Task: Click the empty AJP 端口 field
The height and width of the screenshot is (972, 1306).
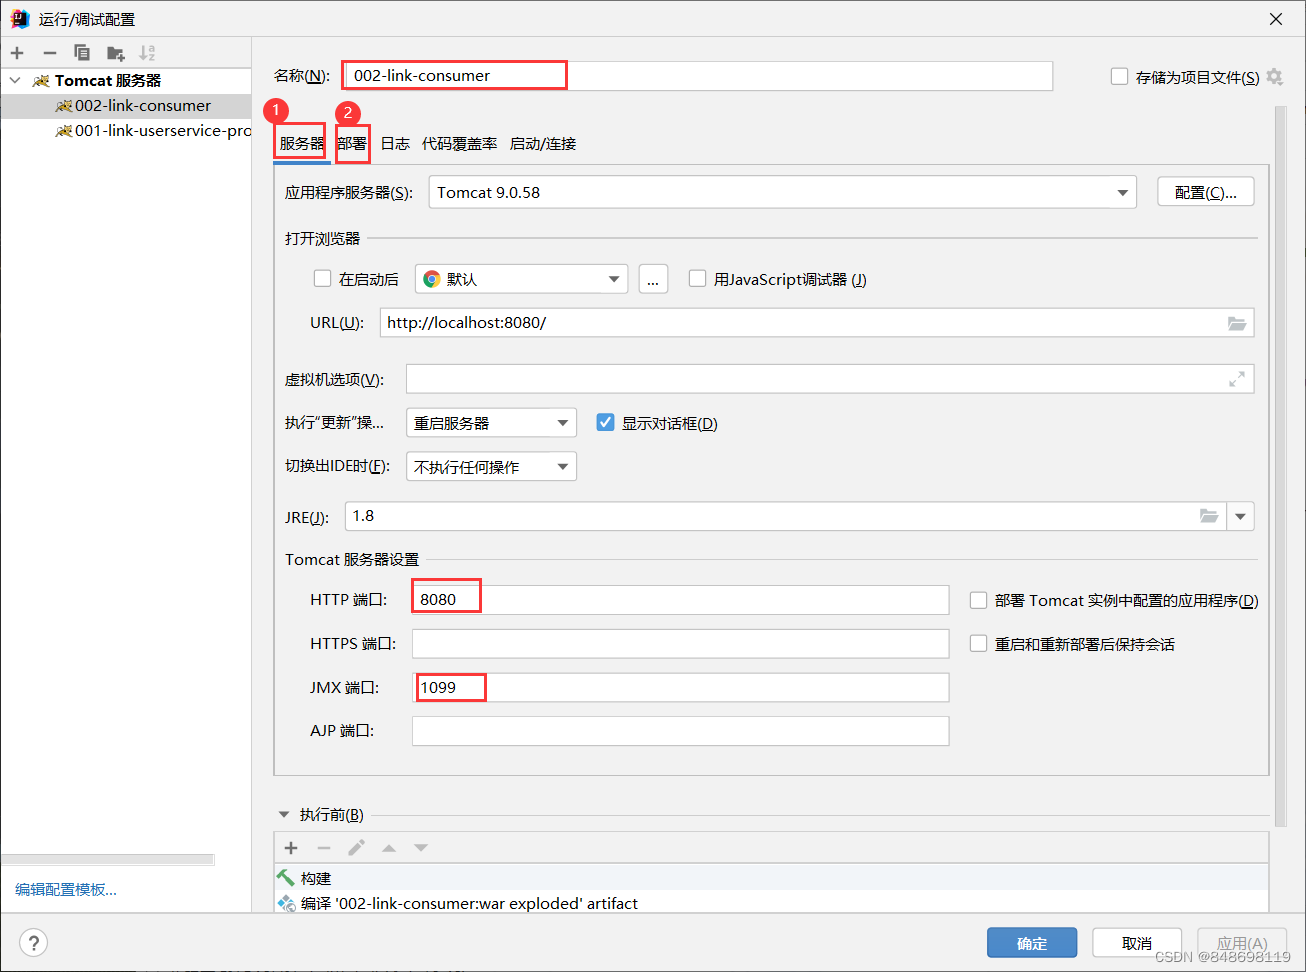Action: point(680,731)
